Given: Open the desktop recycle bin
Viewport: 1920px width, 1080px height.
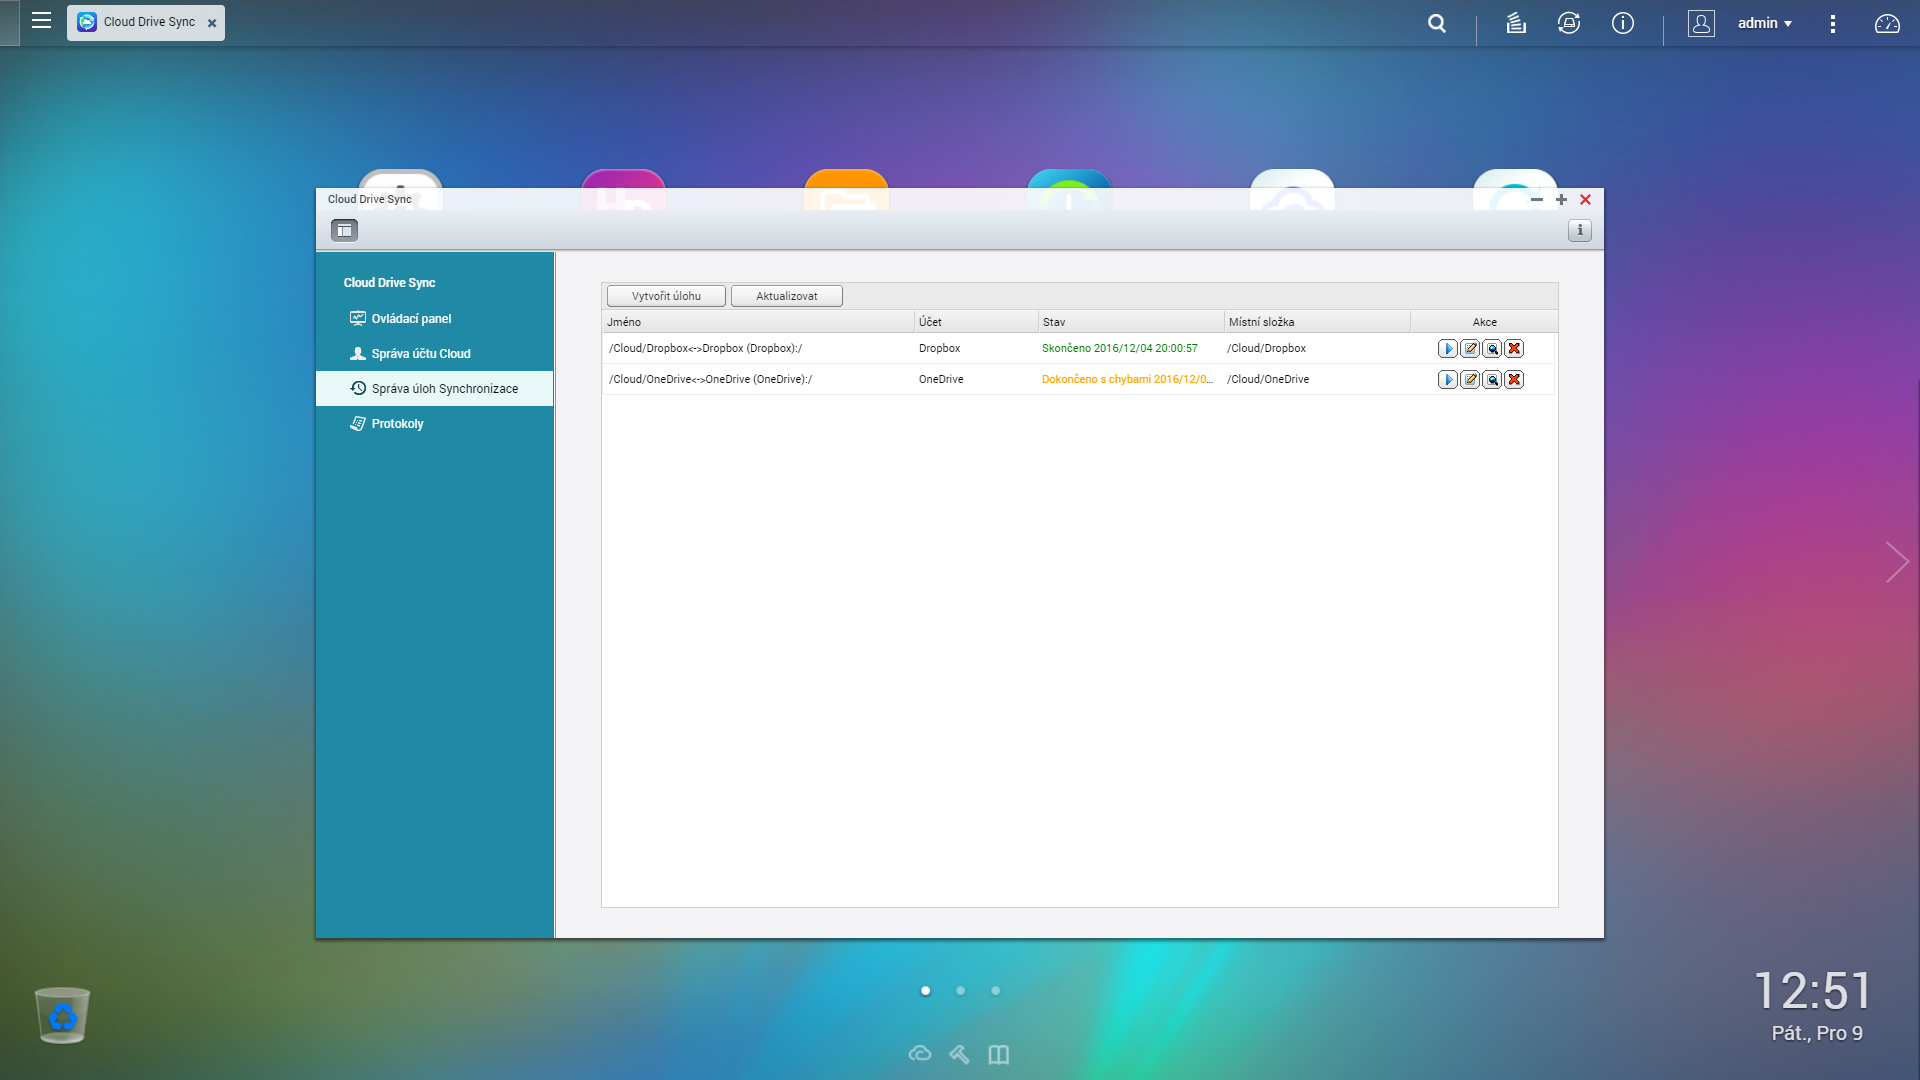Looking at the screenshot, I should click(62, 1015).
